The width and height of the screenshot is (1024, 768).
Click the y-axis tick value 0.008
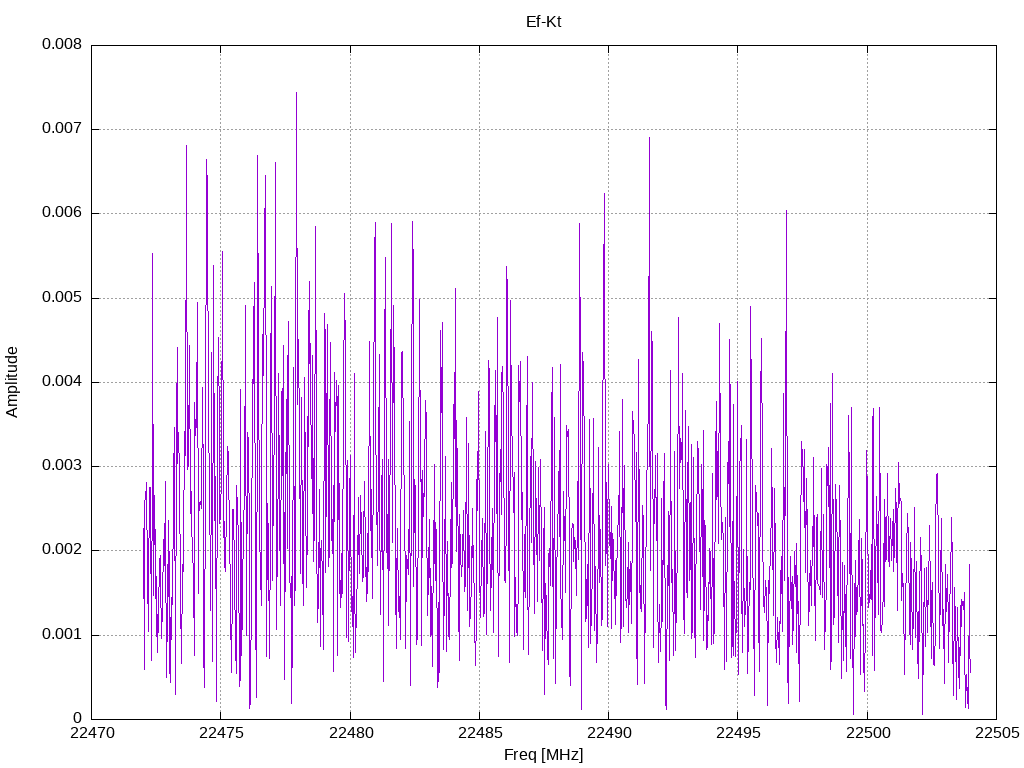(62, 44)
